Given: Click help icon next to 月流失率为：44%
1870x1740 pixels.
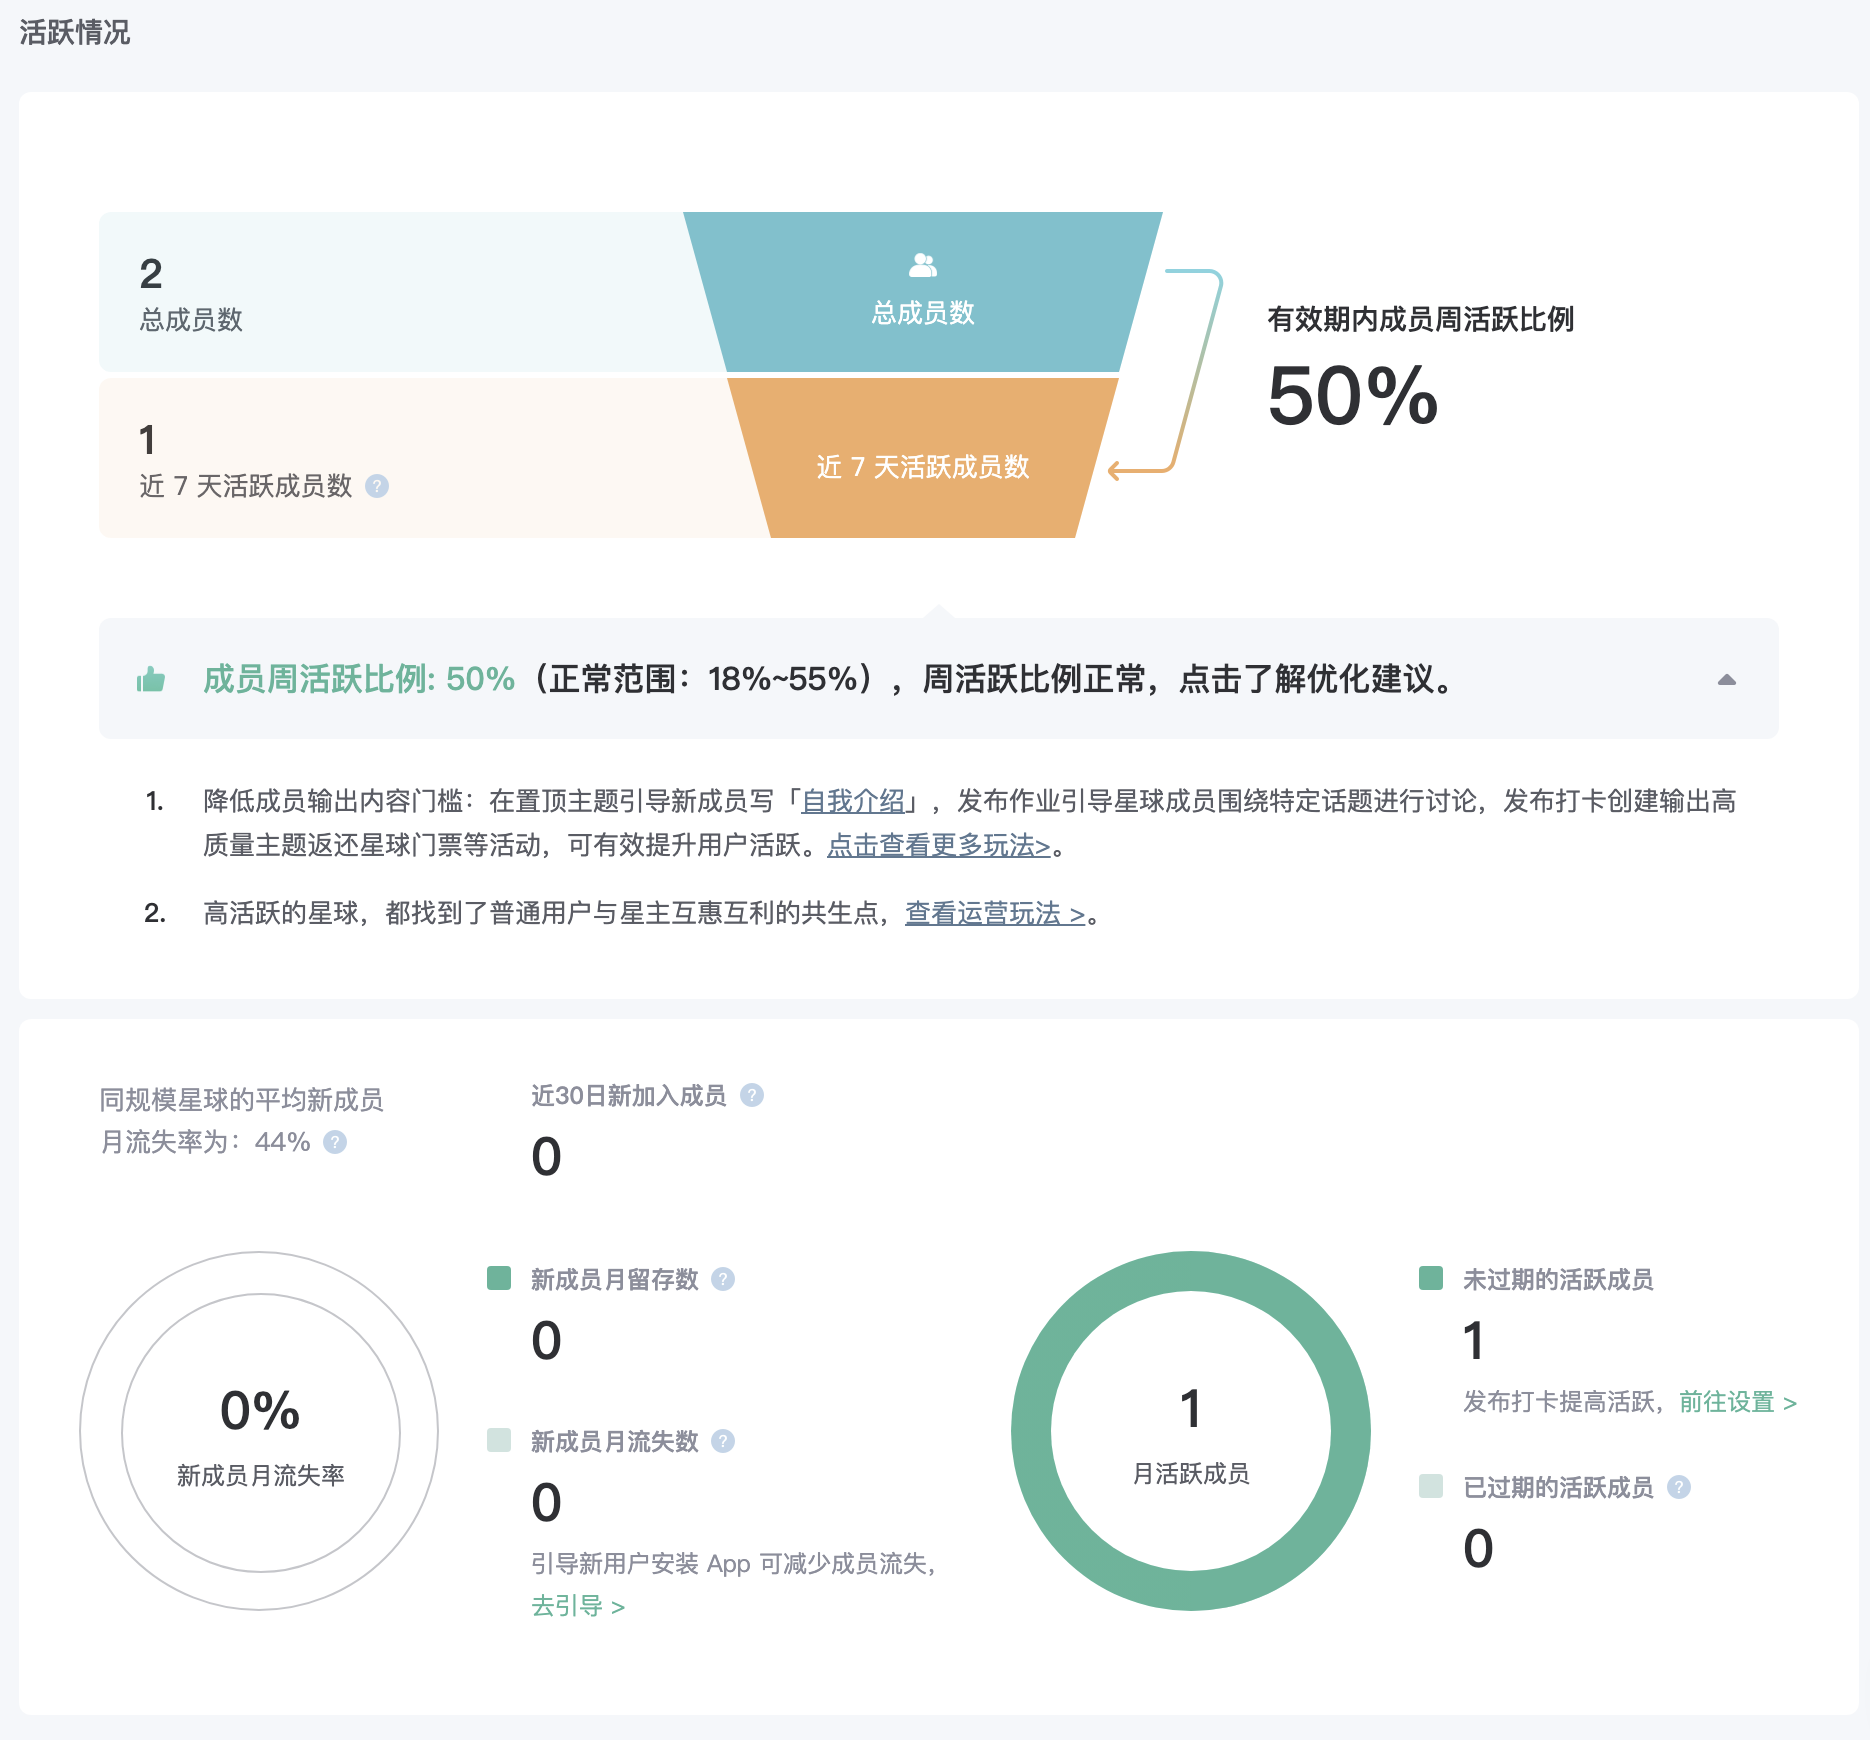Looking at the screenshot, I should click(335, 1142).
